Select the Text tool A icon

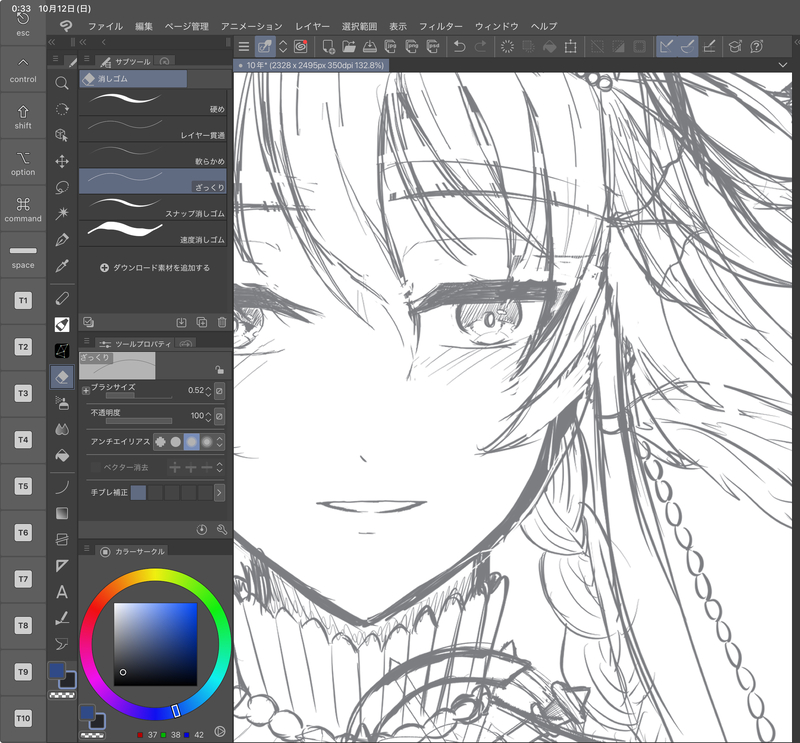point(62,592)
